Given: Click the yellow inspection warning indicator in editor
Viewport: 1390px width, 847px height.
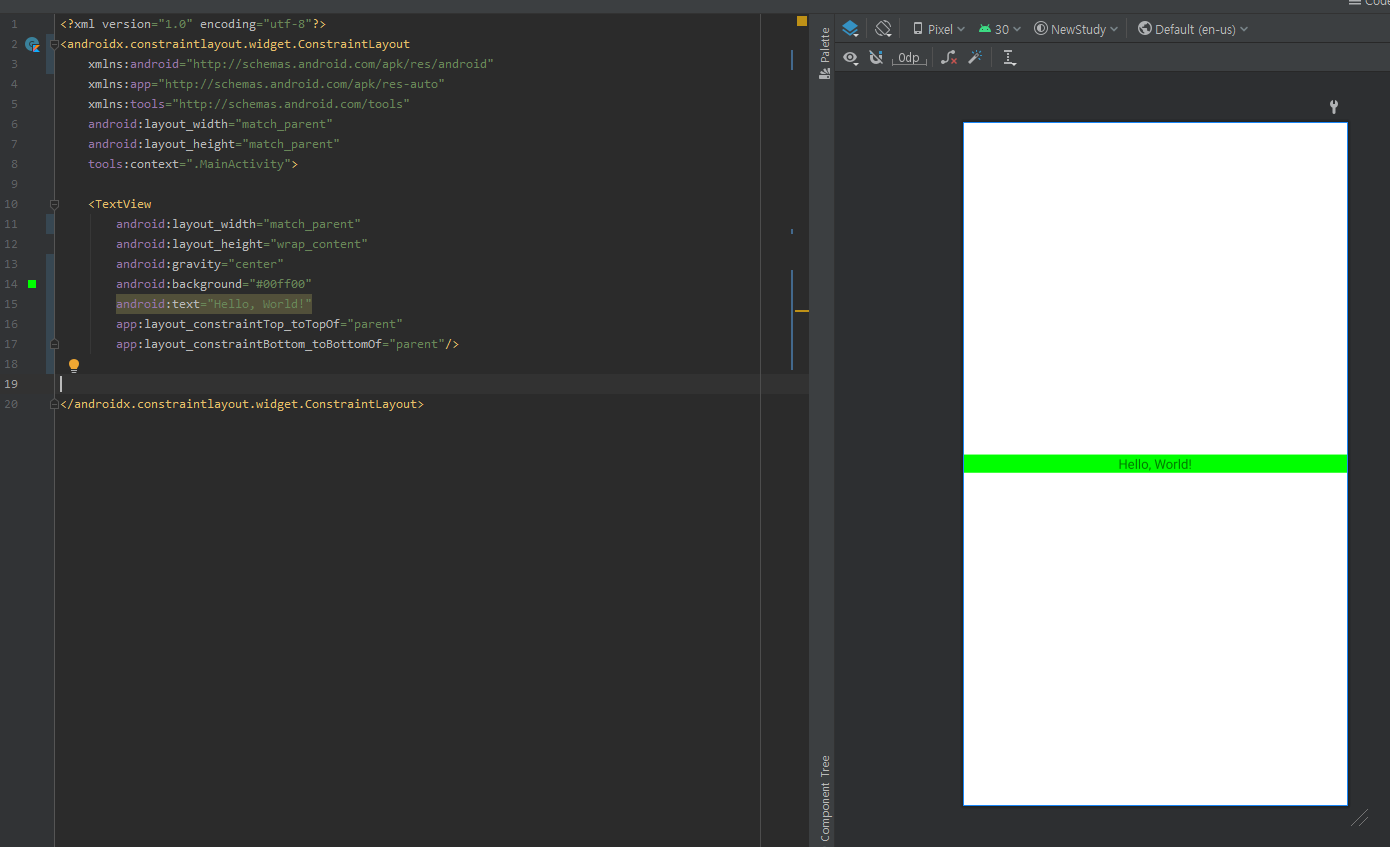Looking at the screenshot, I should coord(801,21).
